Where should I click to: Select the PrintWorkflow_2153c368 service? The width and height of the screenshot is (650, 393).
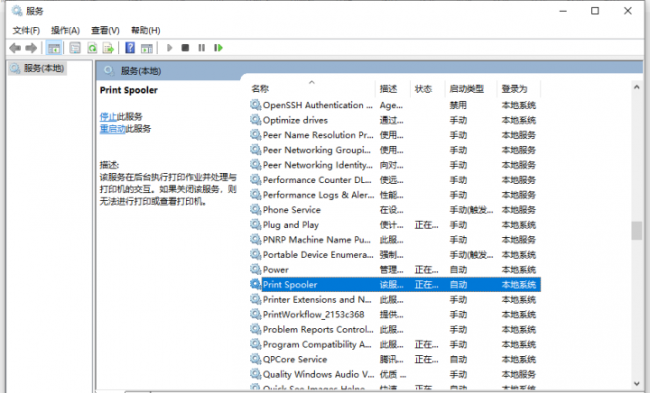395,314
